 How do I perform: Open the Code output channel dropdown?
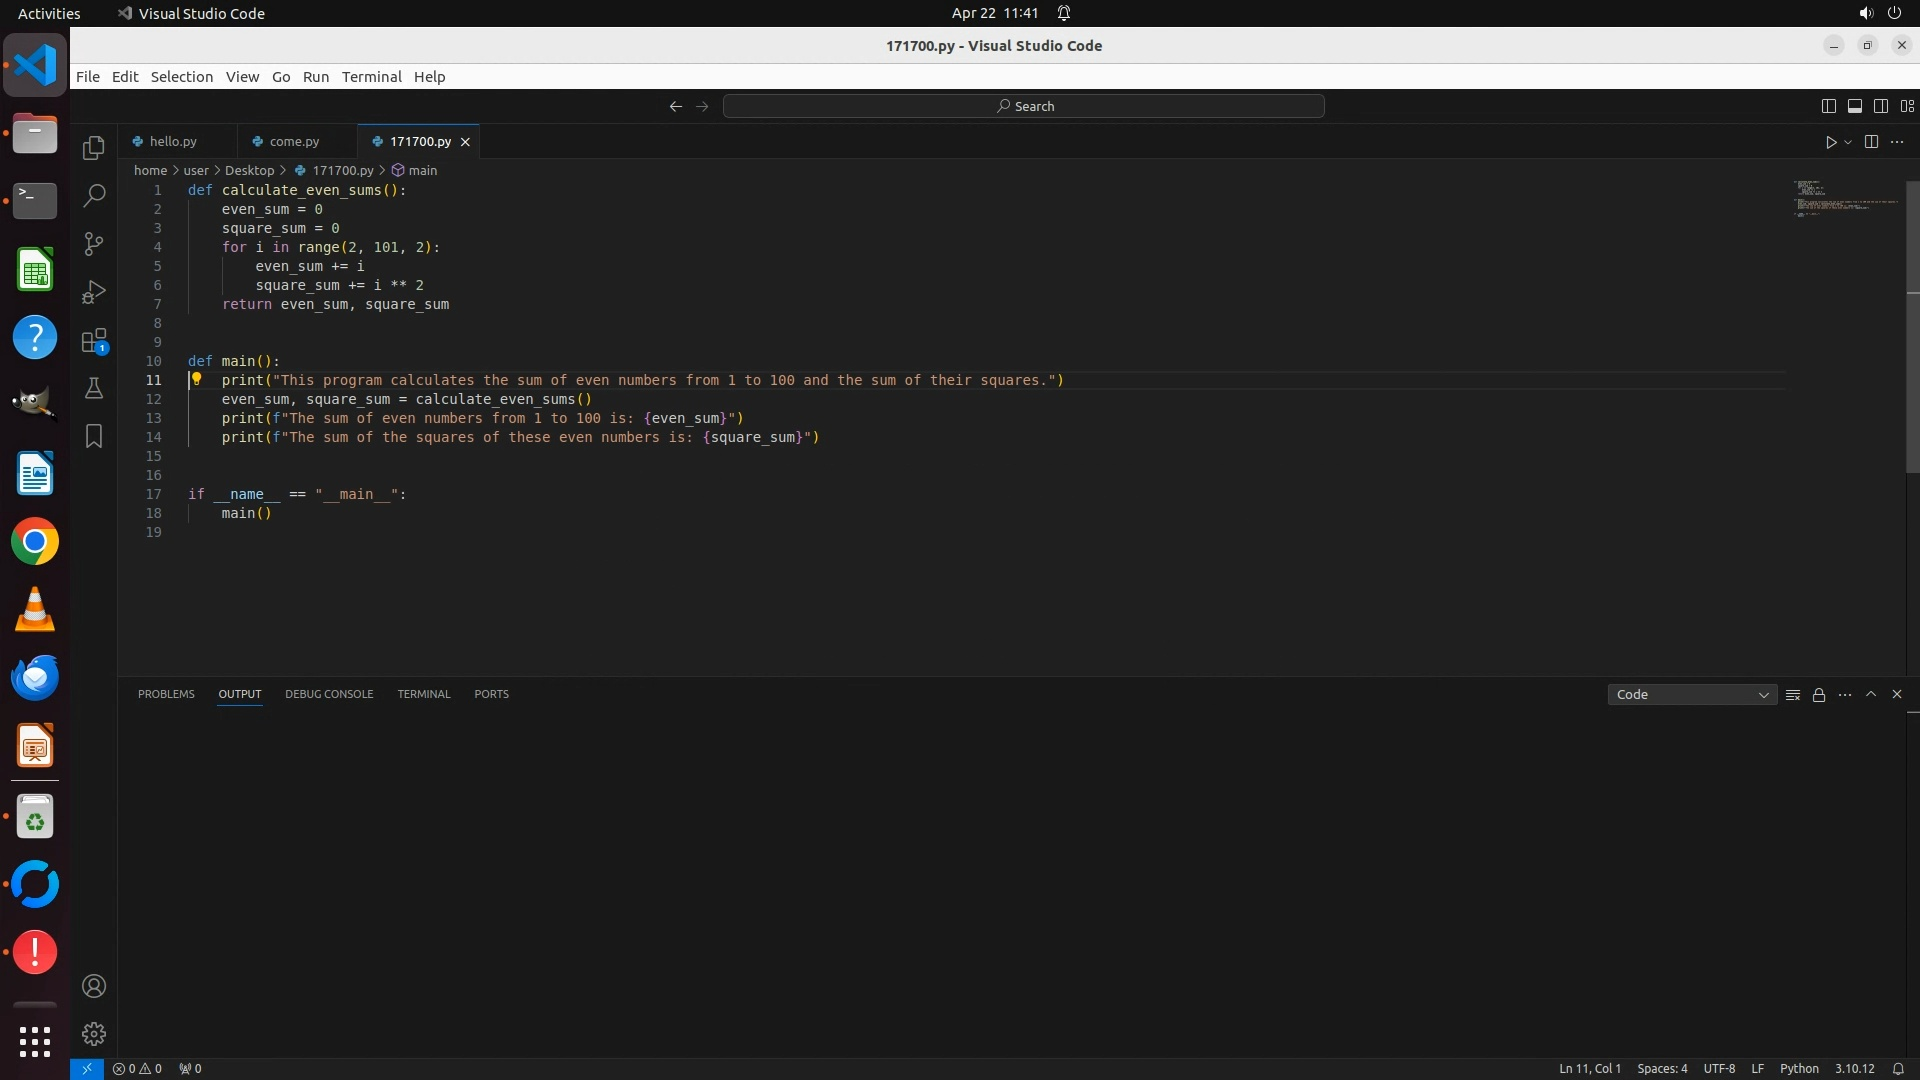tap(1691, 695)
